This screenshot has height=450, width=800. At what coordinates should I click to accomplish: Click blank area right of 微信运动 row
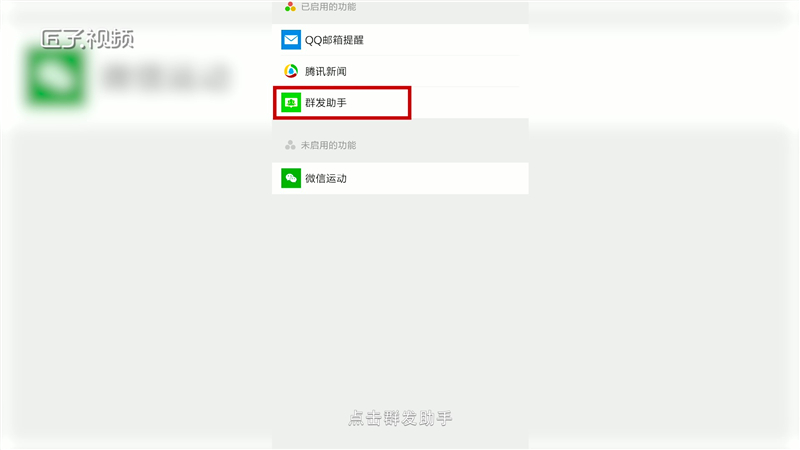click(438, 178)
